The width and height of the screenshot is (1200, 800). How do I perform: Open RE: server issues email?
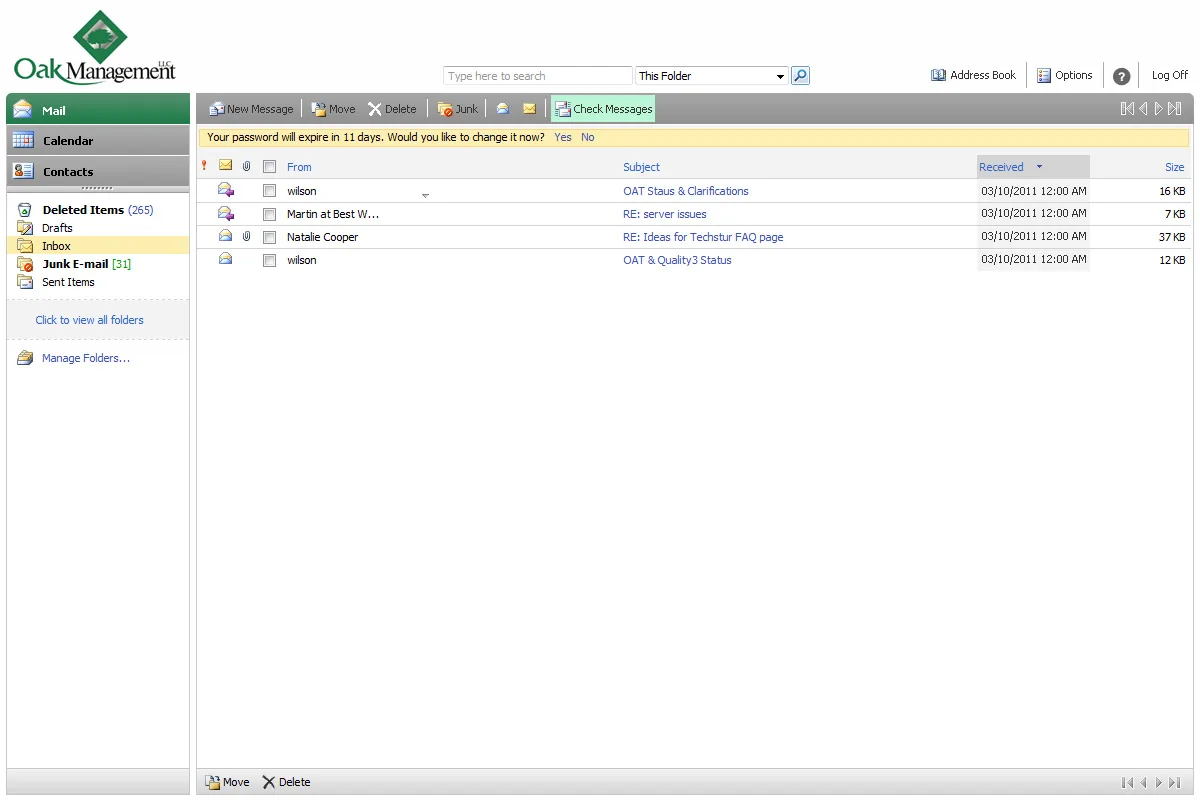pyautogui.click(x=665, y=214)
